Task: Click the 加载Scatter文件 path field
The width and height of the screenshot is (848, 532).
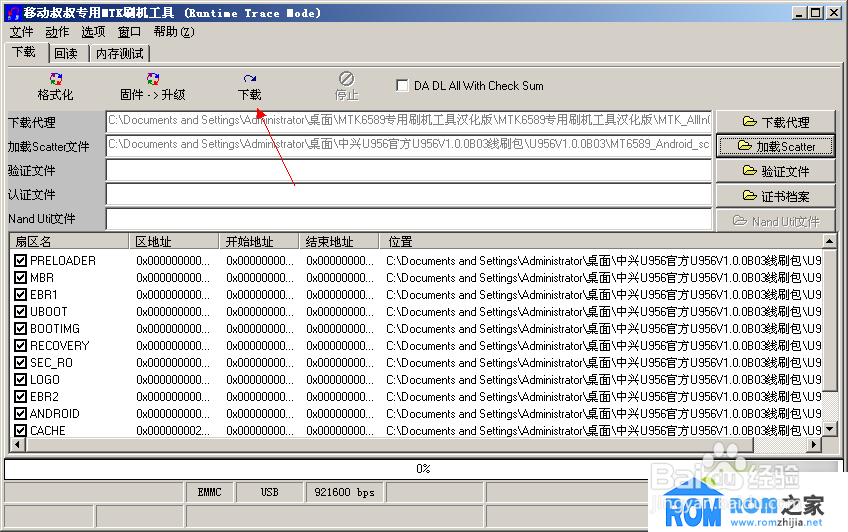Action: [x=409, y=145]
